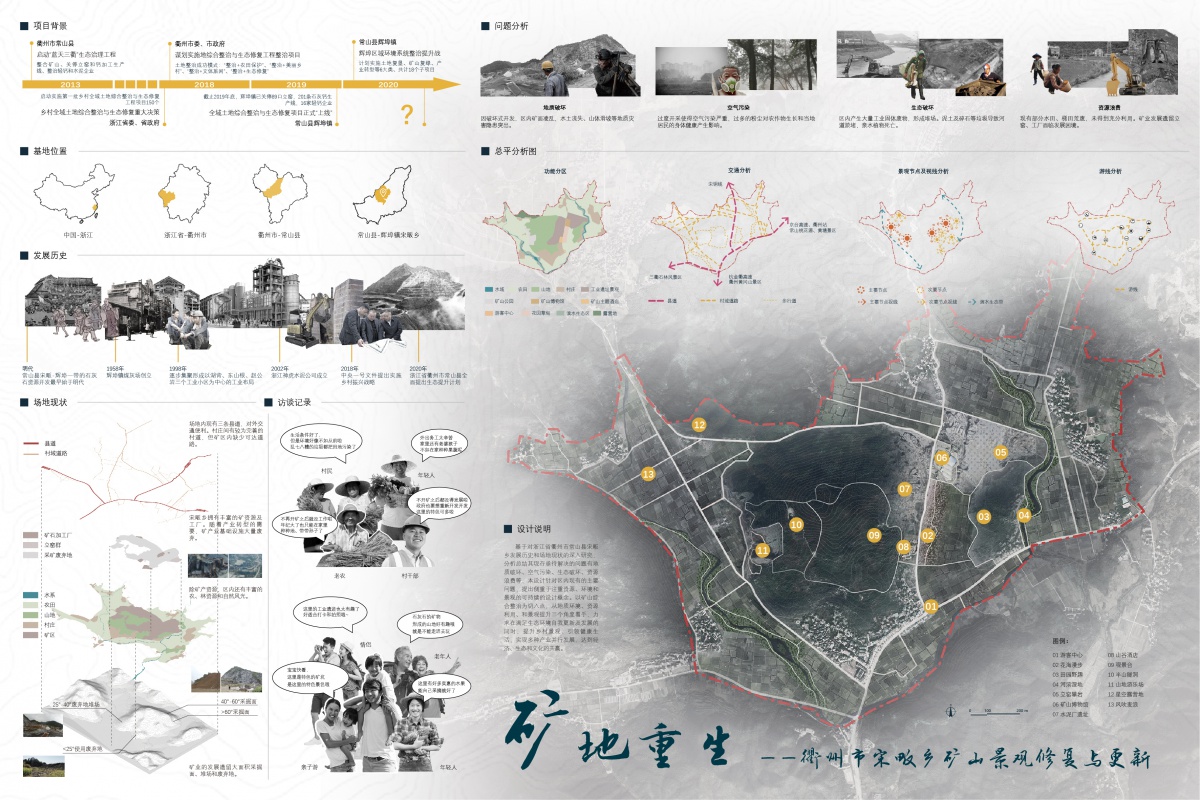The width and height of the screenshot is (1200, 800).
Task: Click the 景观节点及视线分析 diagram title
Action: (925, 171)
